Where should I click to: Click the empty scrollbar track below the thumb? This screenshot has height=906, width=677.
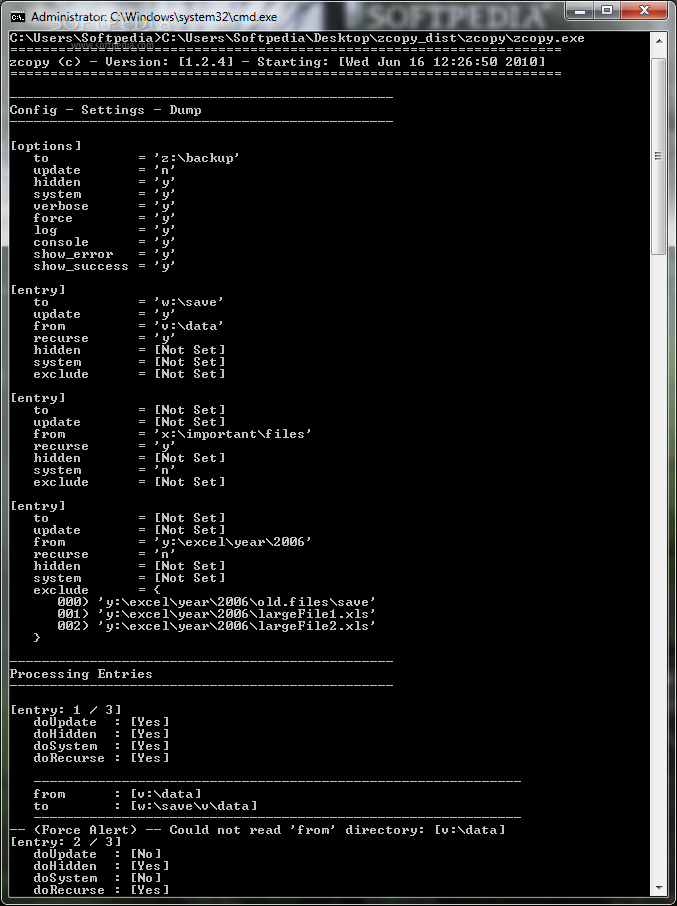(659, 565)
